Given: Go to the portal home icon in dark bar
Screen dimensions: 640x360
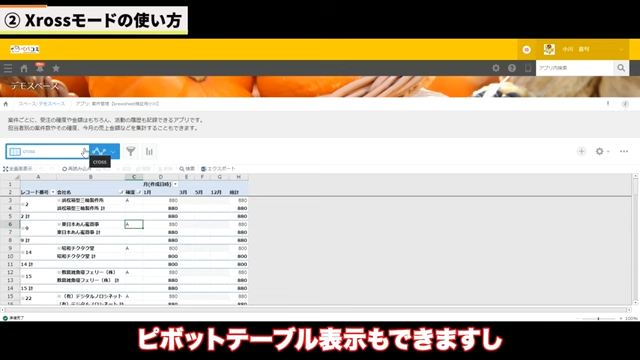Looking at the screenshot, I should [24, 68].
